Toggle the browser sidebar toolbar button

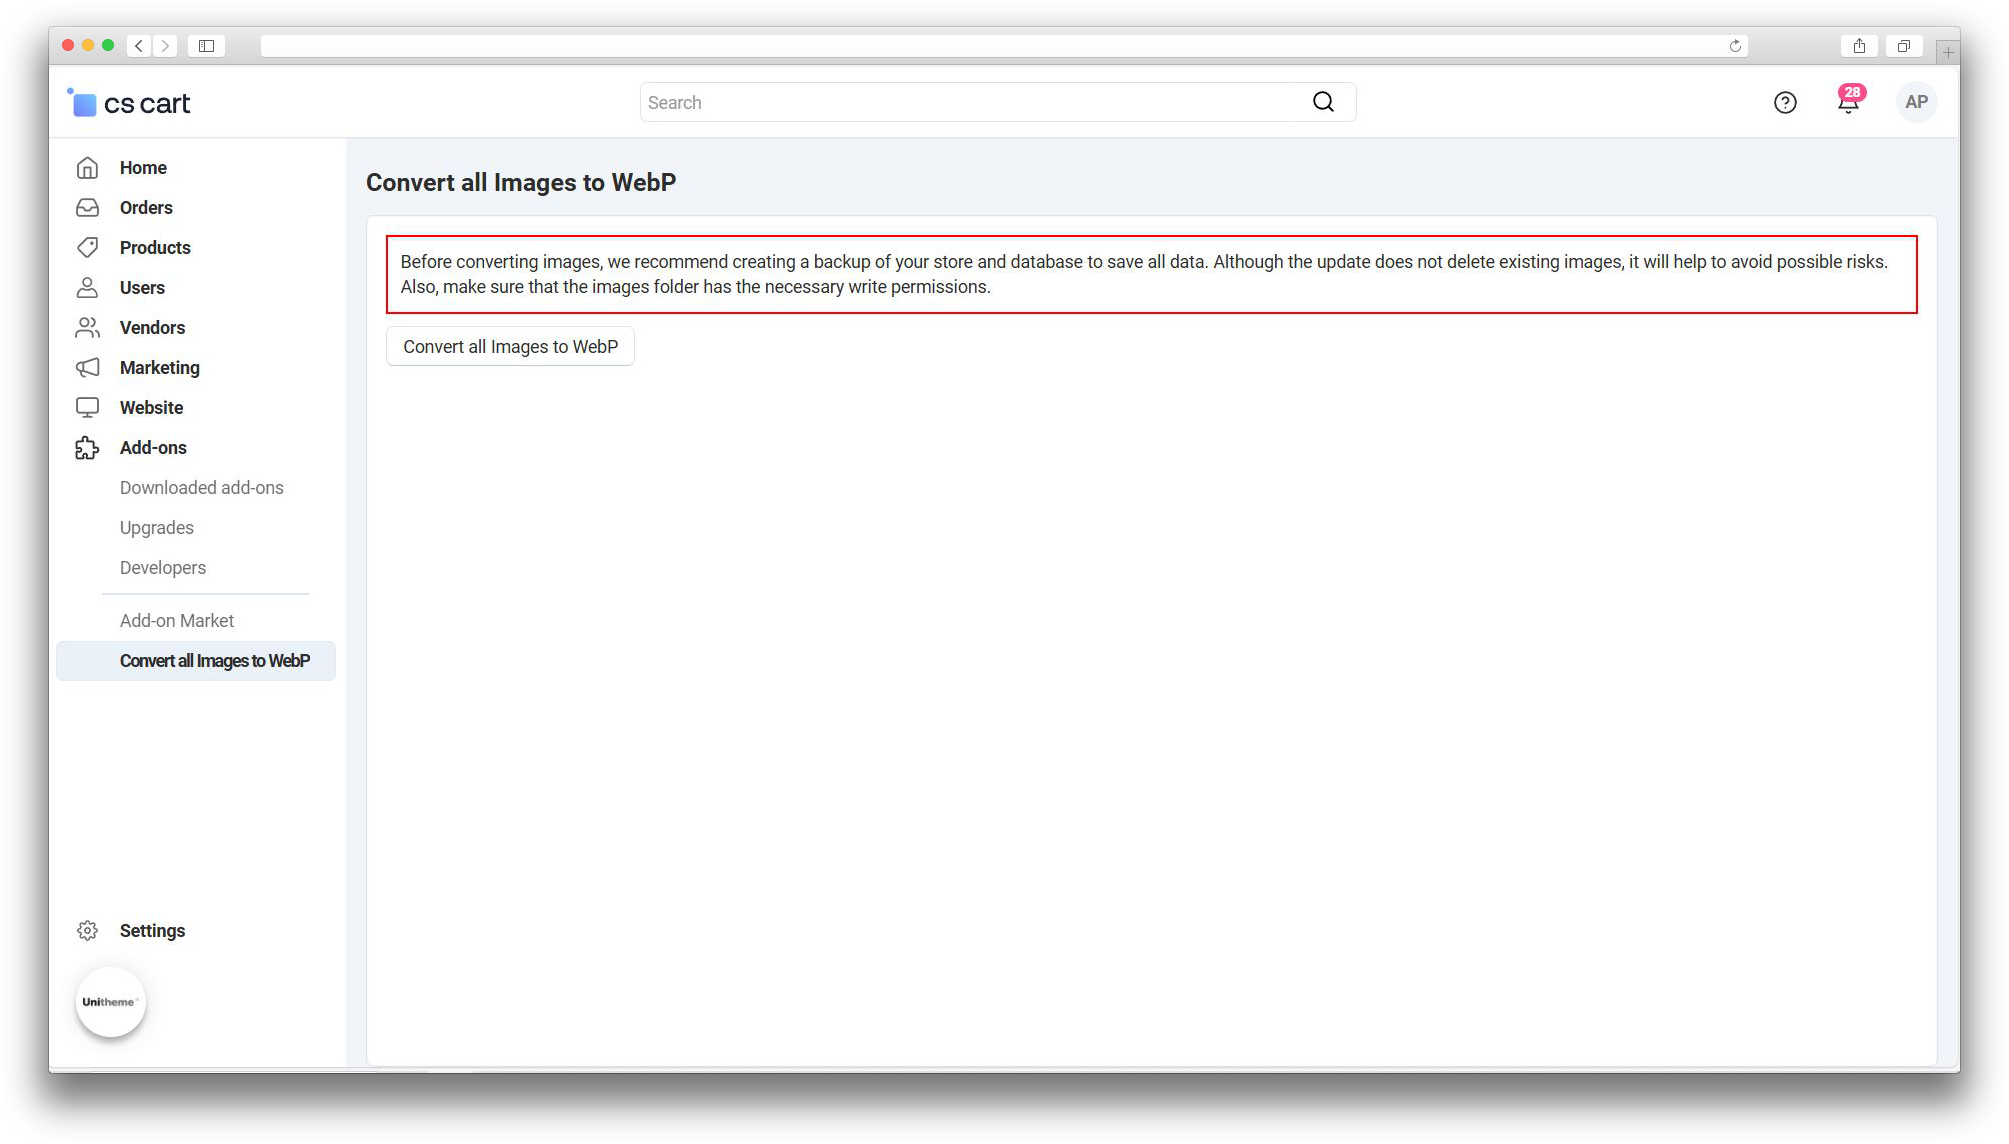pos(206,46)
